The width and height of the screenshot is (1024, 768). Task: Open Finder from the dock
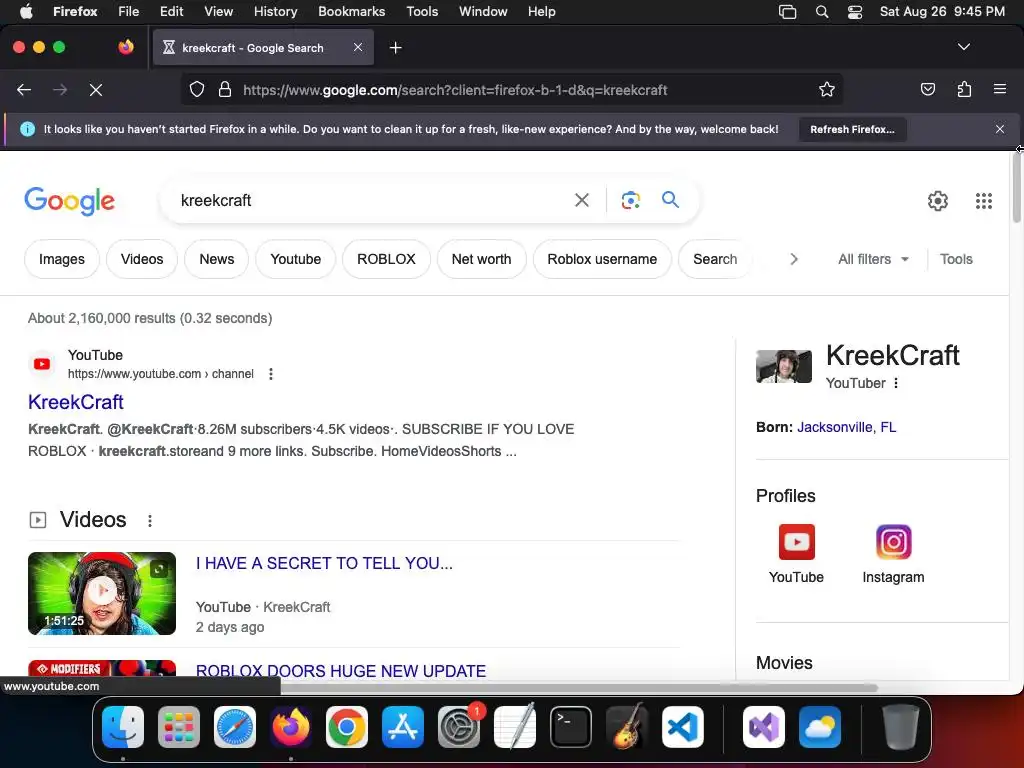[123, 727]
